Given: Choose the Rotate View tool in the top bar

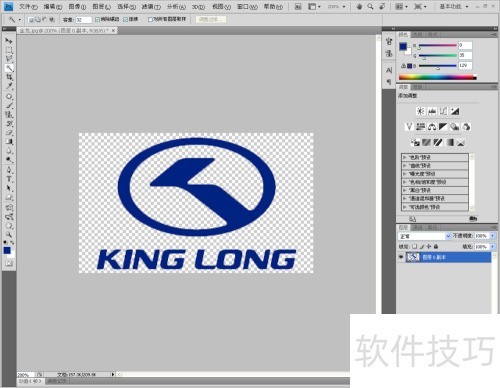Looking at the screenshot, I should pyautogui.click(x=383, y=6).
